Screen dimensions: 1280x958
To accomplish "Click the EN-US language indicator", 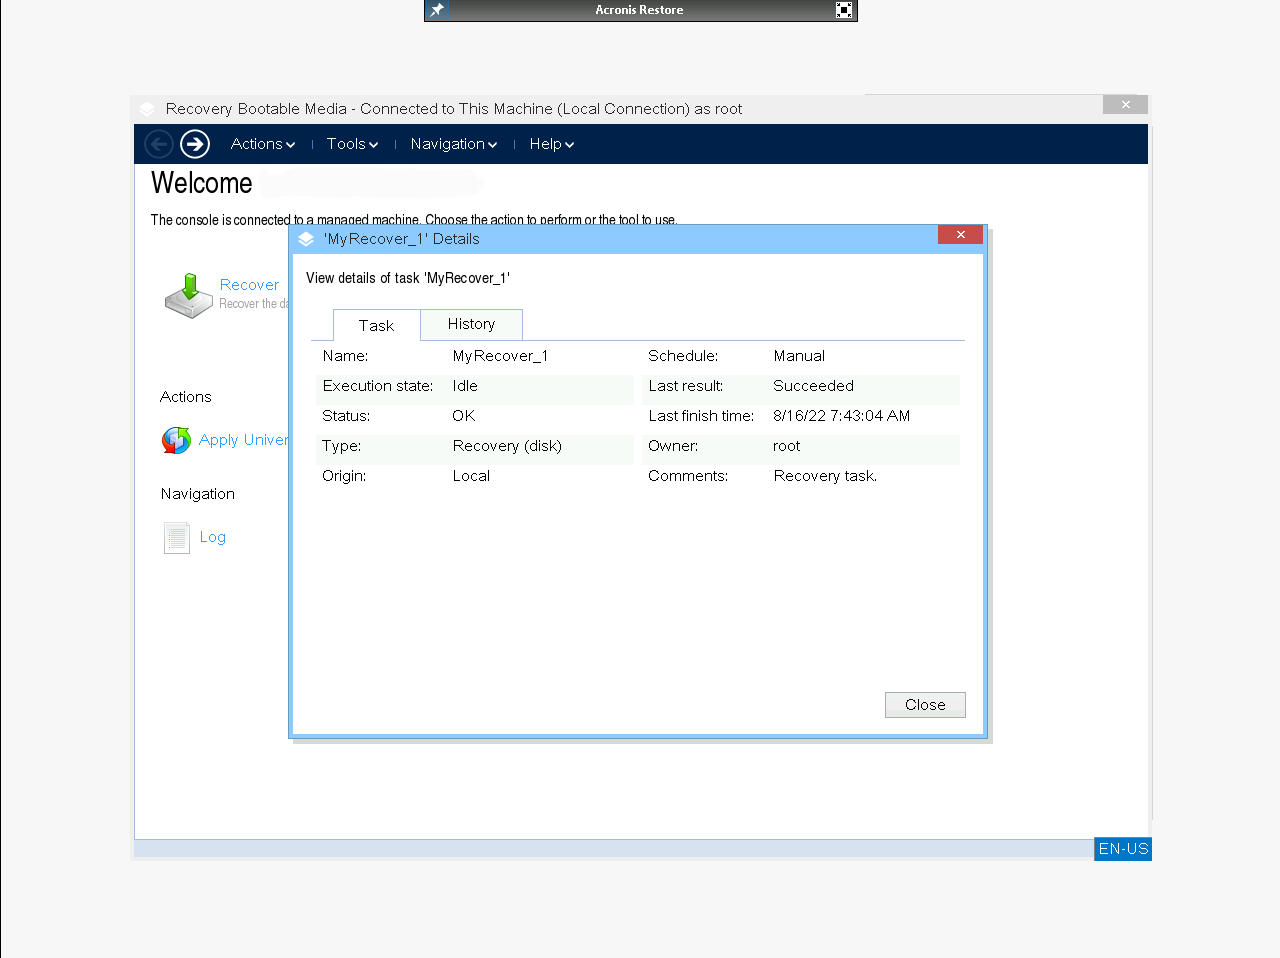I will click(1123, 849).
